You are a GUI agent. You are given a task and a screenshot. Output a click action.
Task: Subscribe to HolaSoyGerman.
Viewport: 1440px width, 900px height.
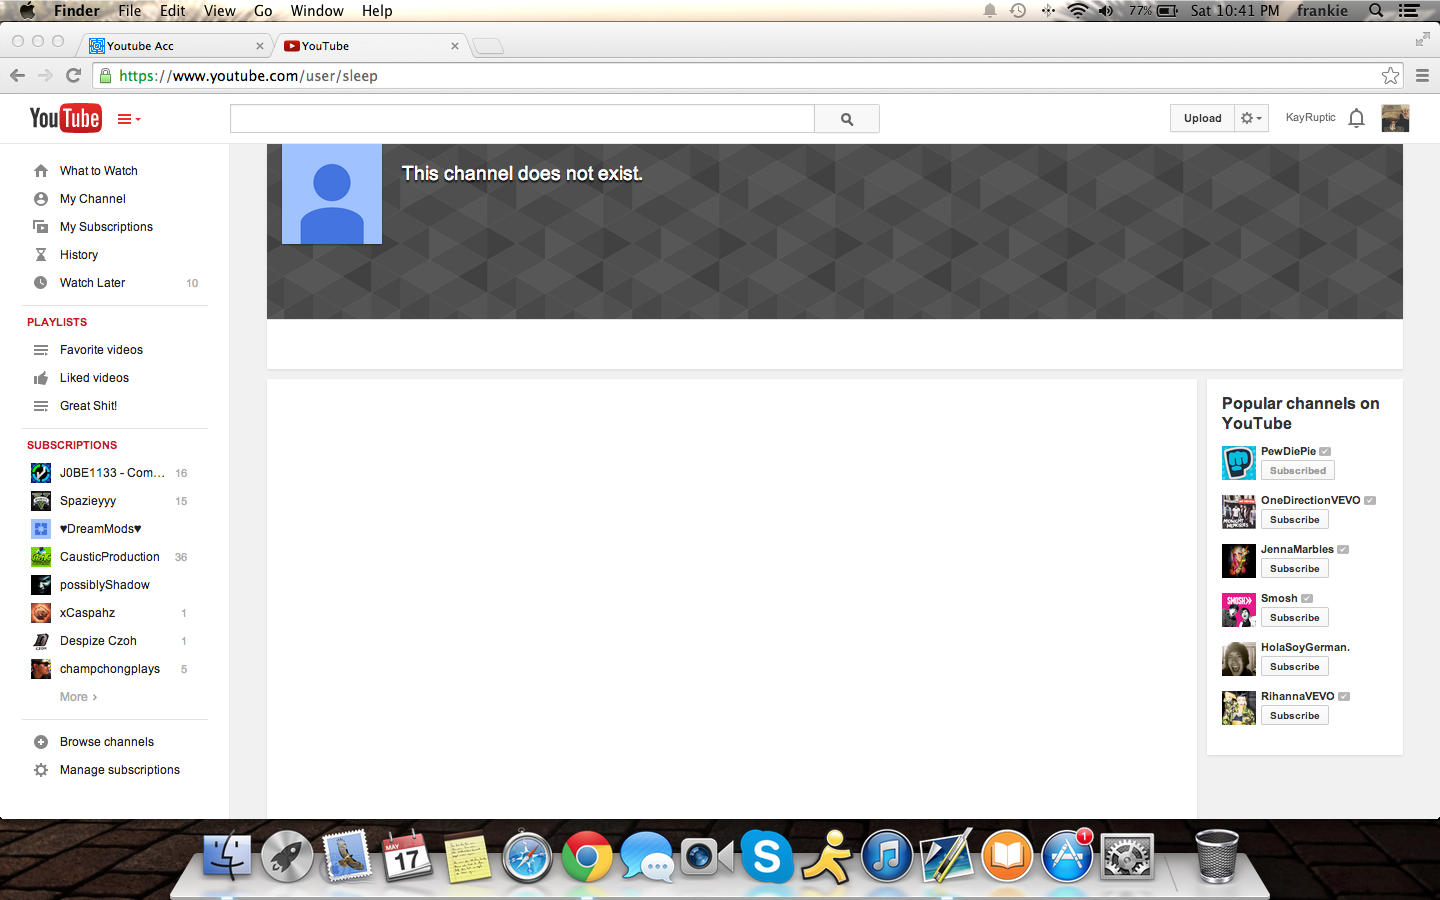(x=1294, y=667)
